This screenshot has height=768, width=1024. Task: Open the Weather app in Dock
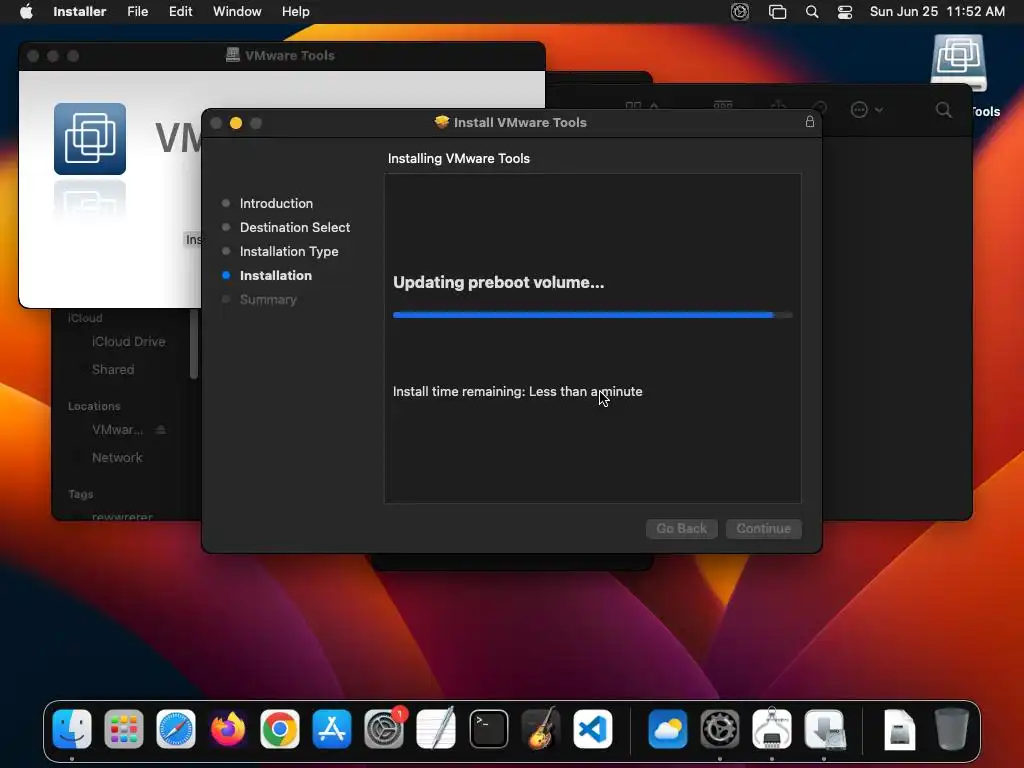[667, 729]
